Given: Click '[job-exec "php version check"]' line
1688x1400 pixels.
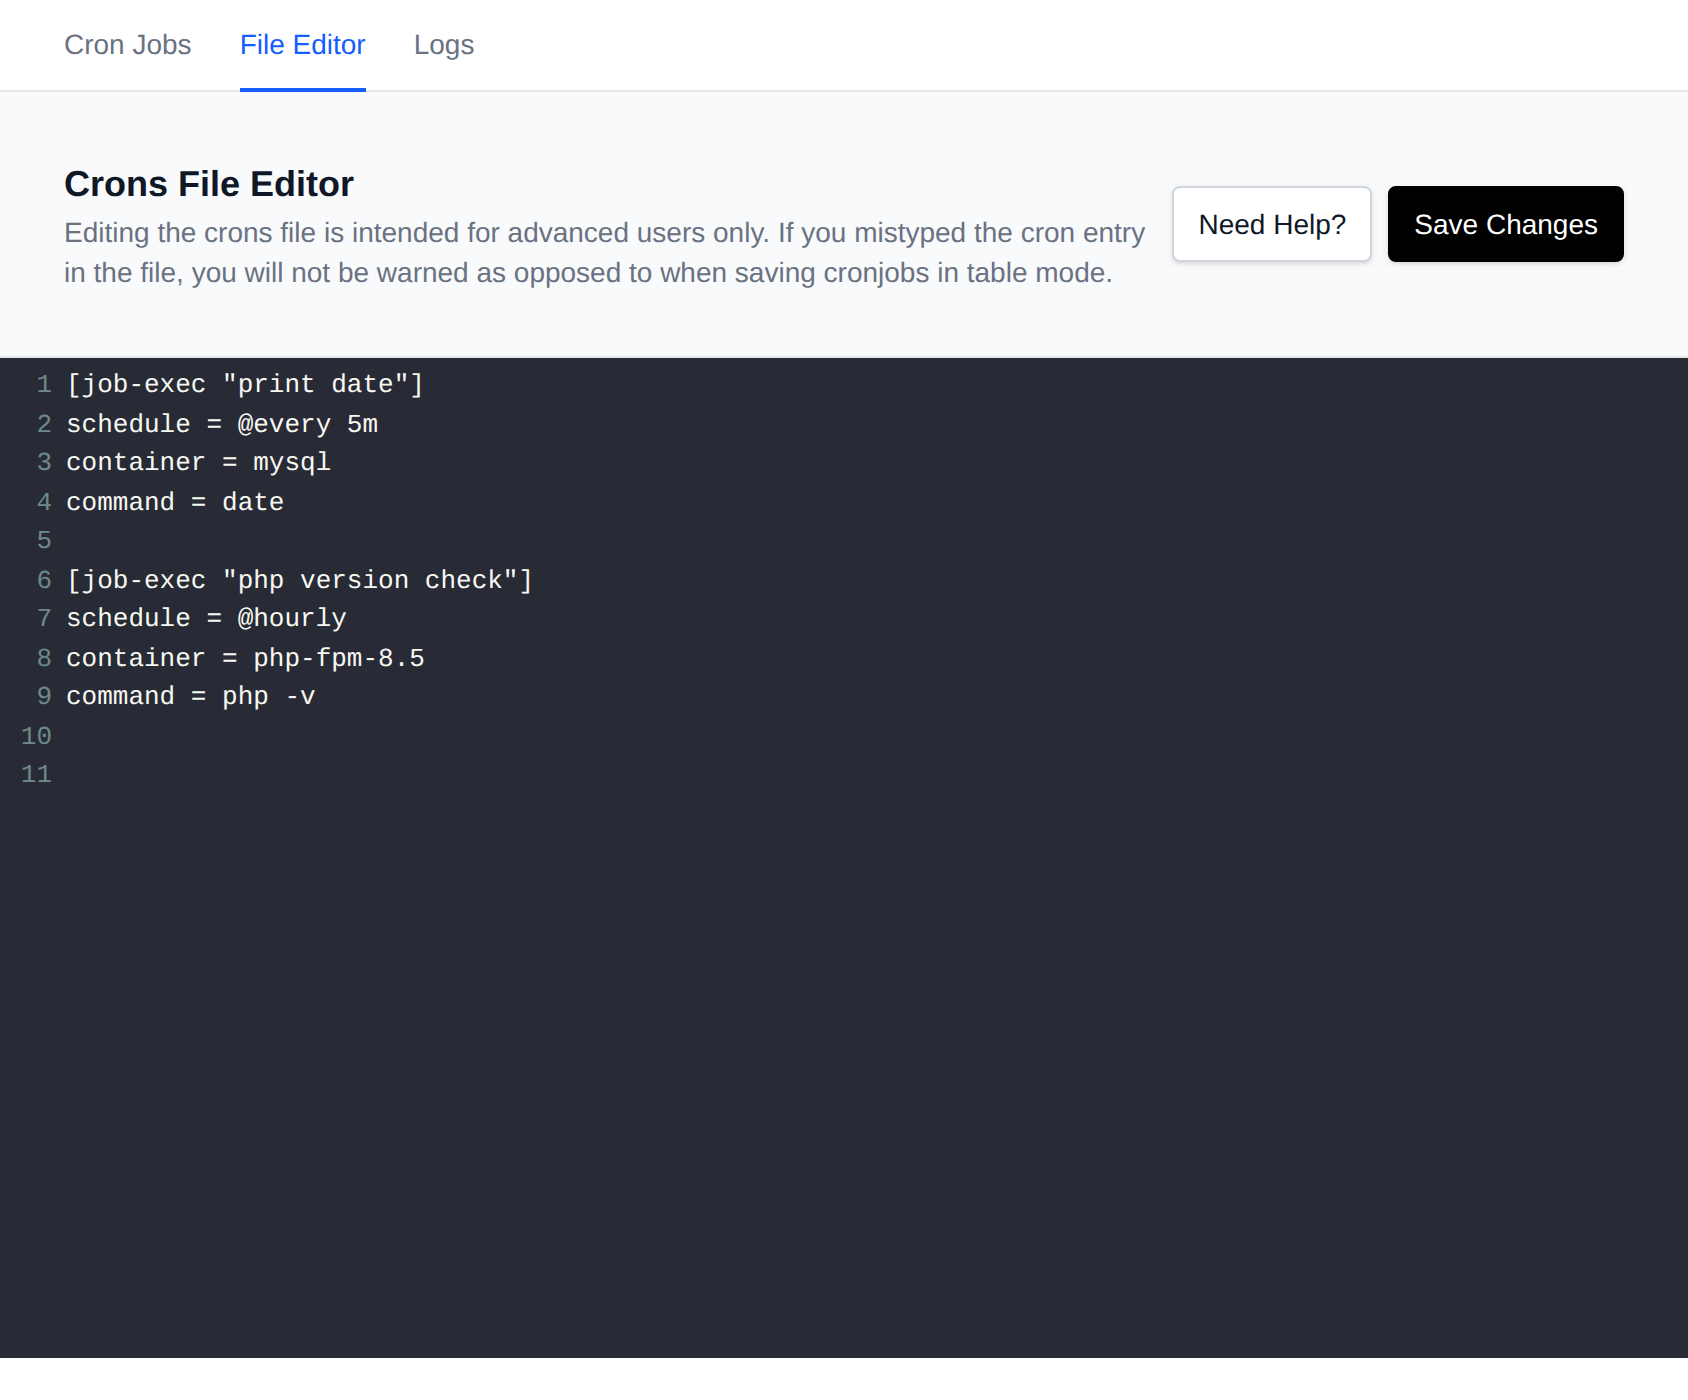Looking at the screenshot, I should tap(300, 579).
